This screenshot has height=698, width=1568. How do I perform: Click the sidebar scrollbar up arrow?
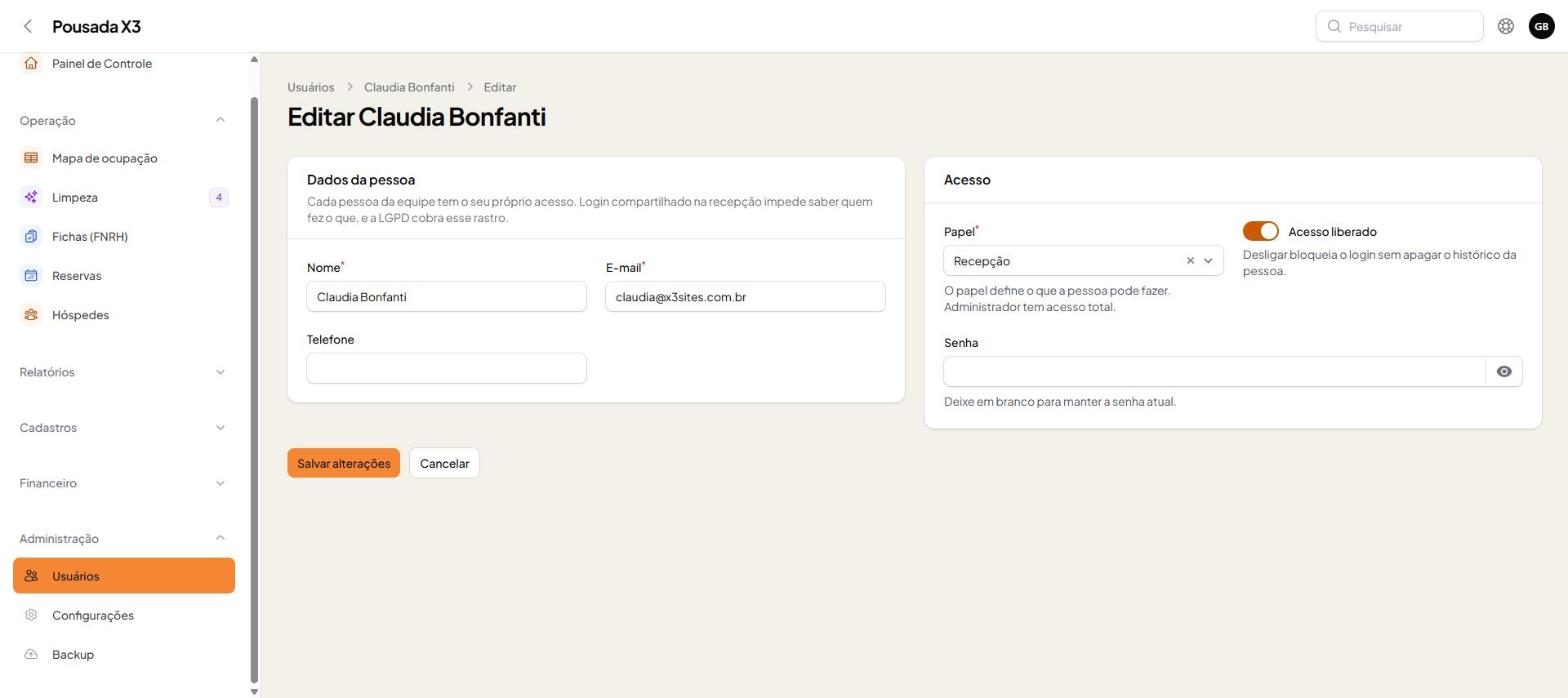click(x=254, y=60)
